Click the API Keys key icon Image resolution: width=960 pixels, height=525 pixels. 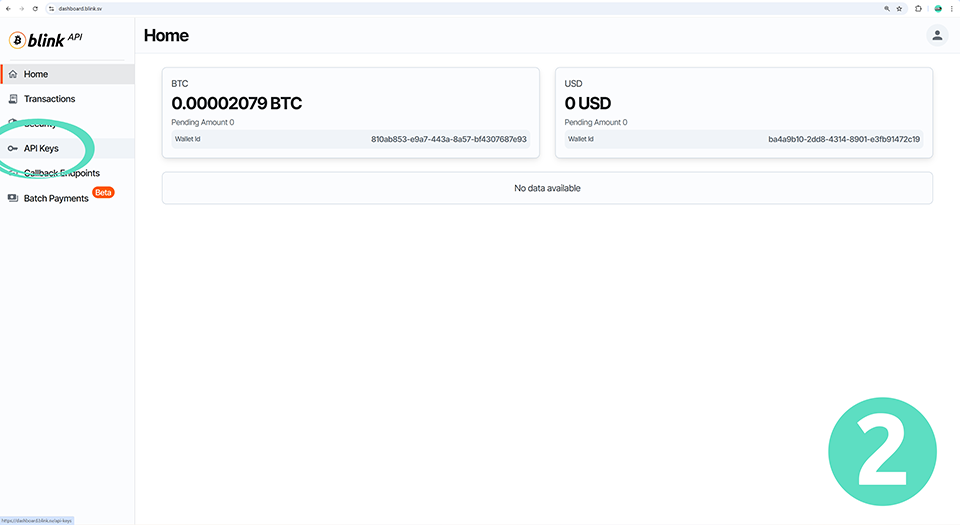pyautogui.click(x=12, y=148)
